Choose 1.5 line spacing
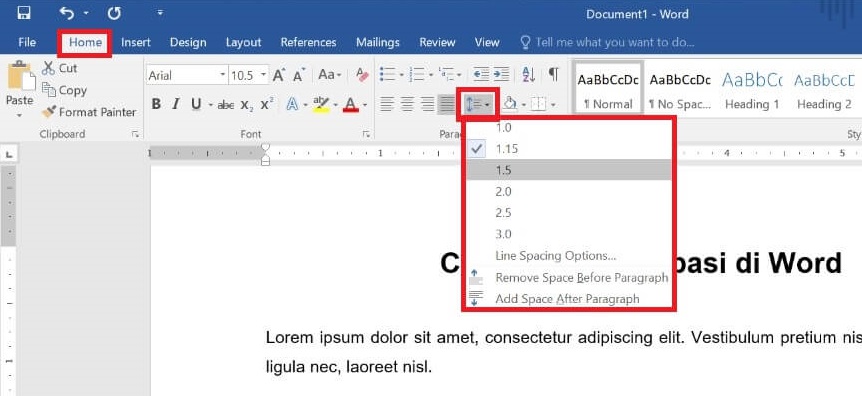862x396 pixels. coord(568,170)
